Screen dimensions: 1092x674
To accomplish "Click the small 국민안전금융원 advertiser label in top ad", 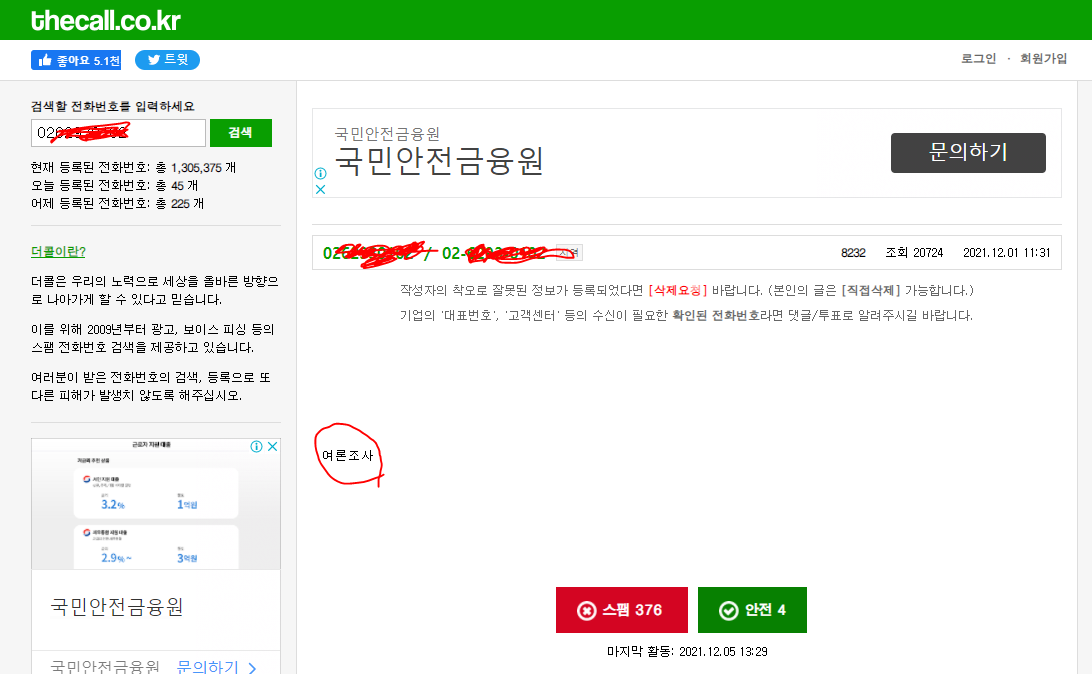I will click(387, 134).
